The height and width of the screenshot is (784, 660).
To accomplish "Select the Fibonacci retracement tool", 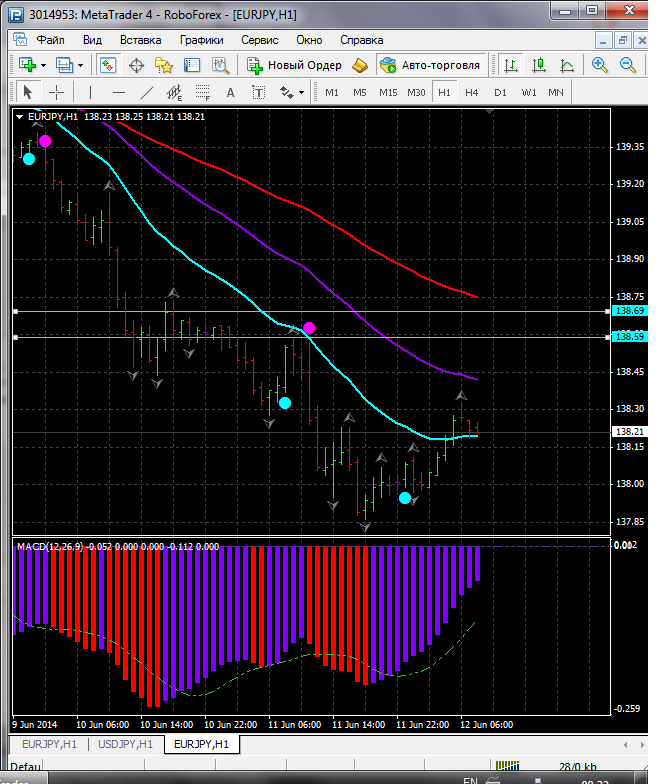I will 202,92.
